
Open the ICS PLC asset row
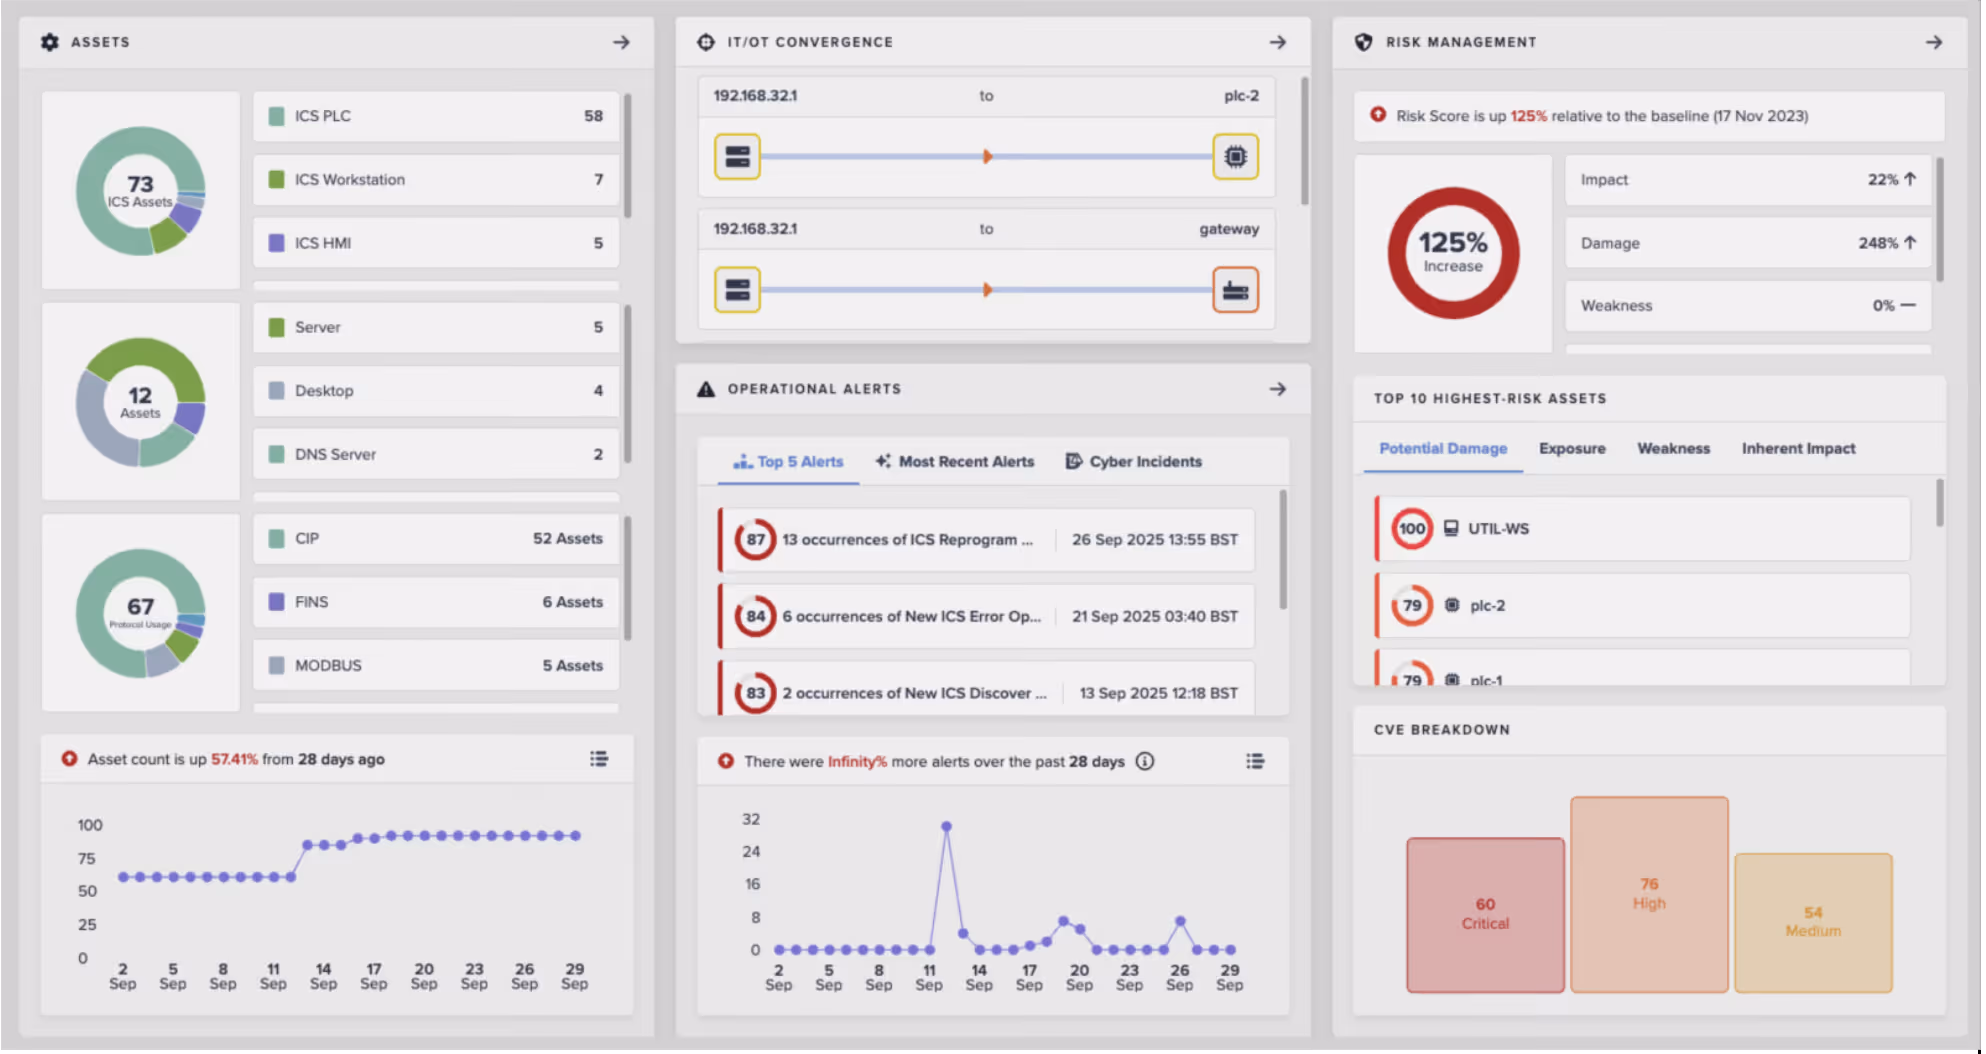tap(436, 116)
